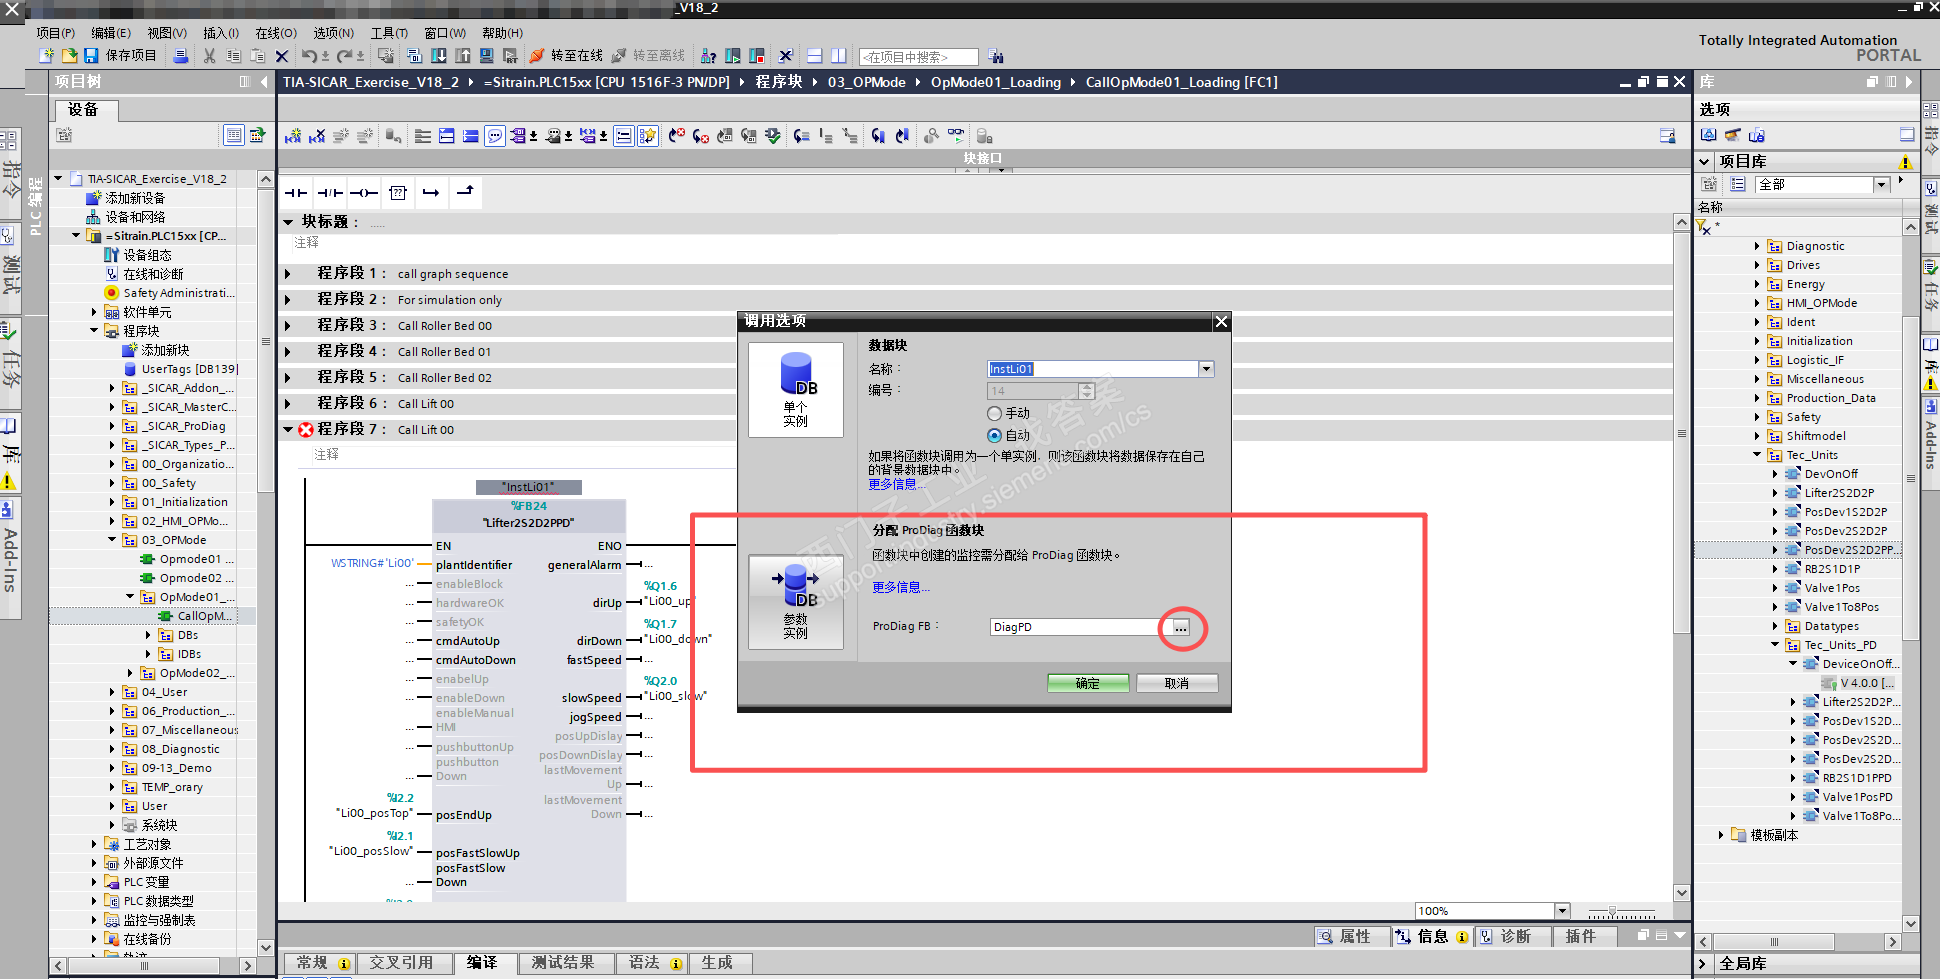Image resolution: width=1940 pixels, height=979 pixels.
Task: Click the normally closed contact instruction icon
Action: (x=330, y=193)
